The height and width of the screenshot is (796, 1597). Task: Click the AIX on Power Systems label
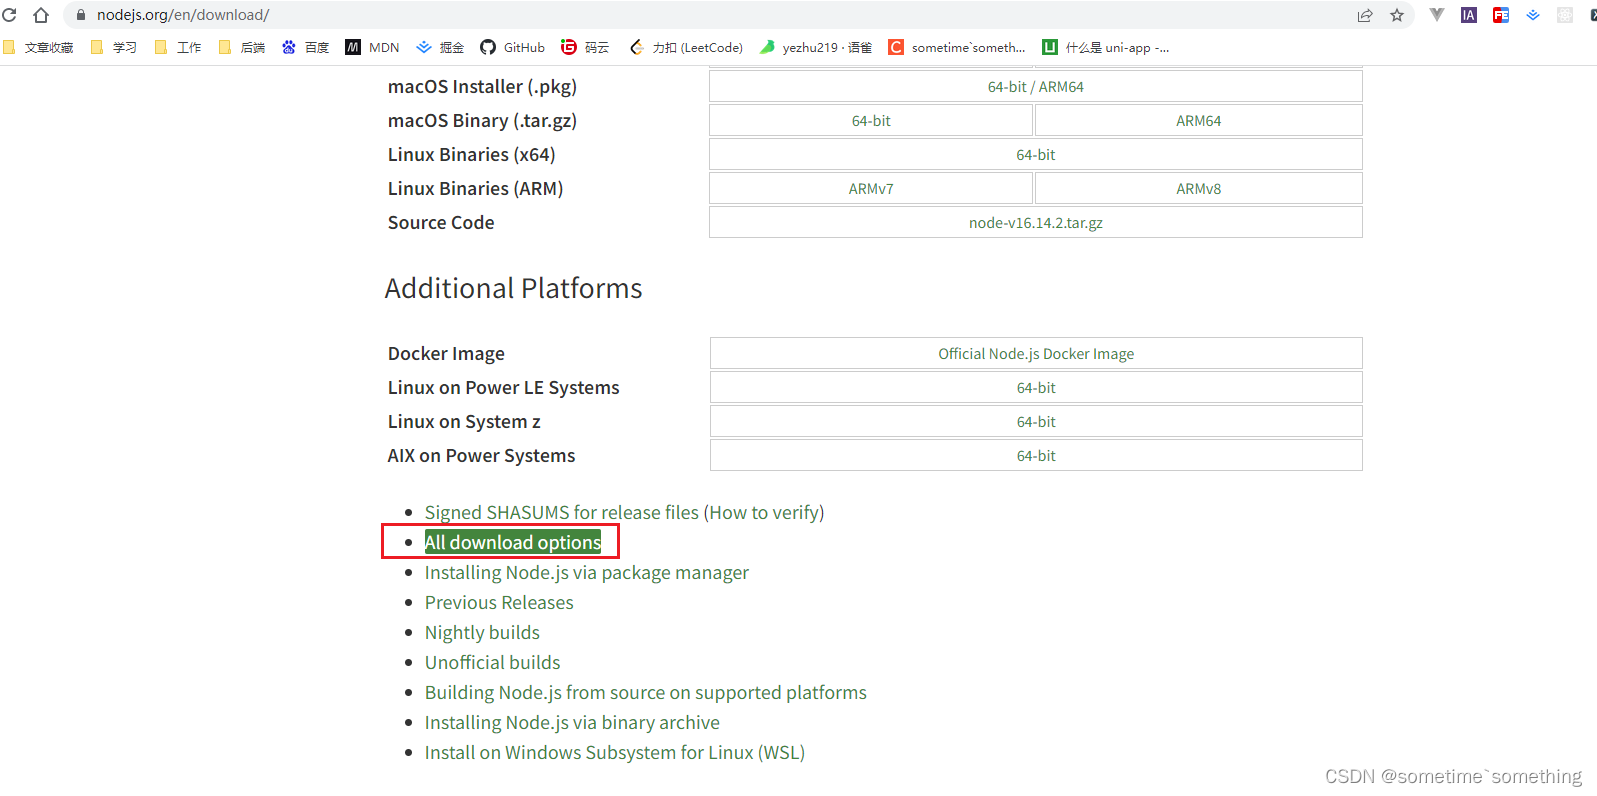point(481,456)
